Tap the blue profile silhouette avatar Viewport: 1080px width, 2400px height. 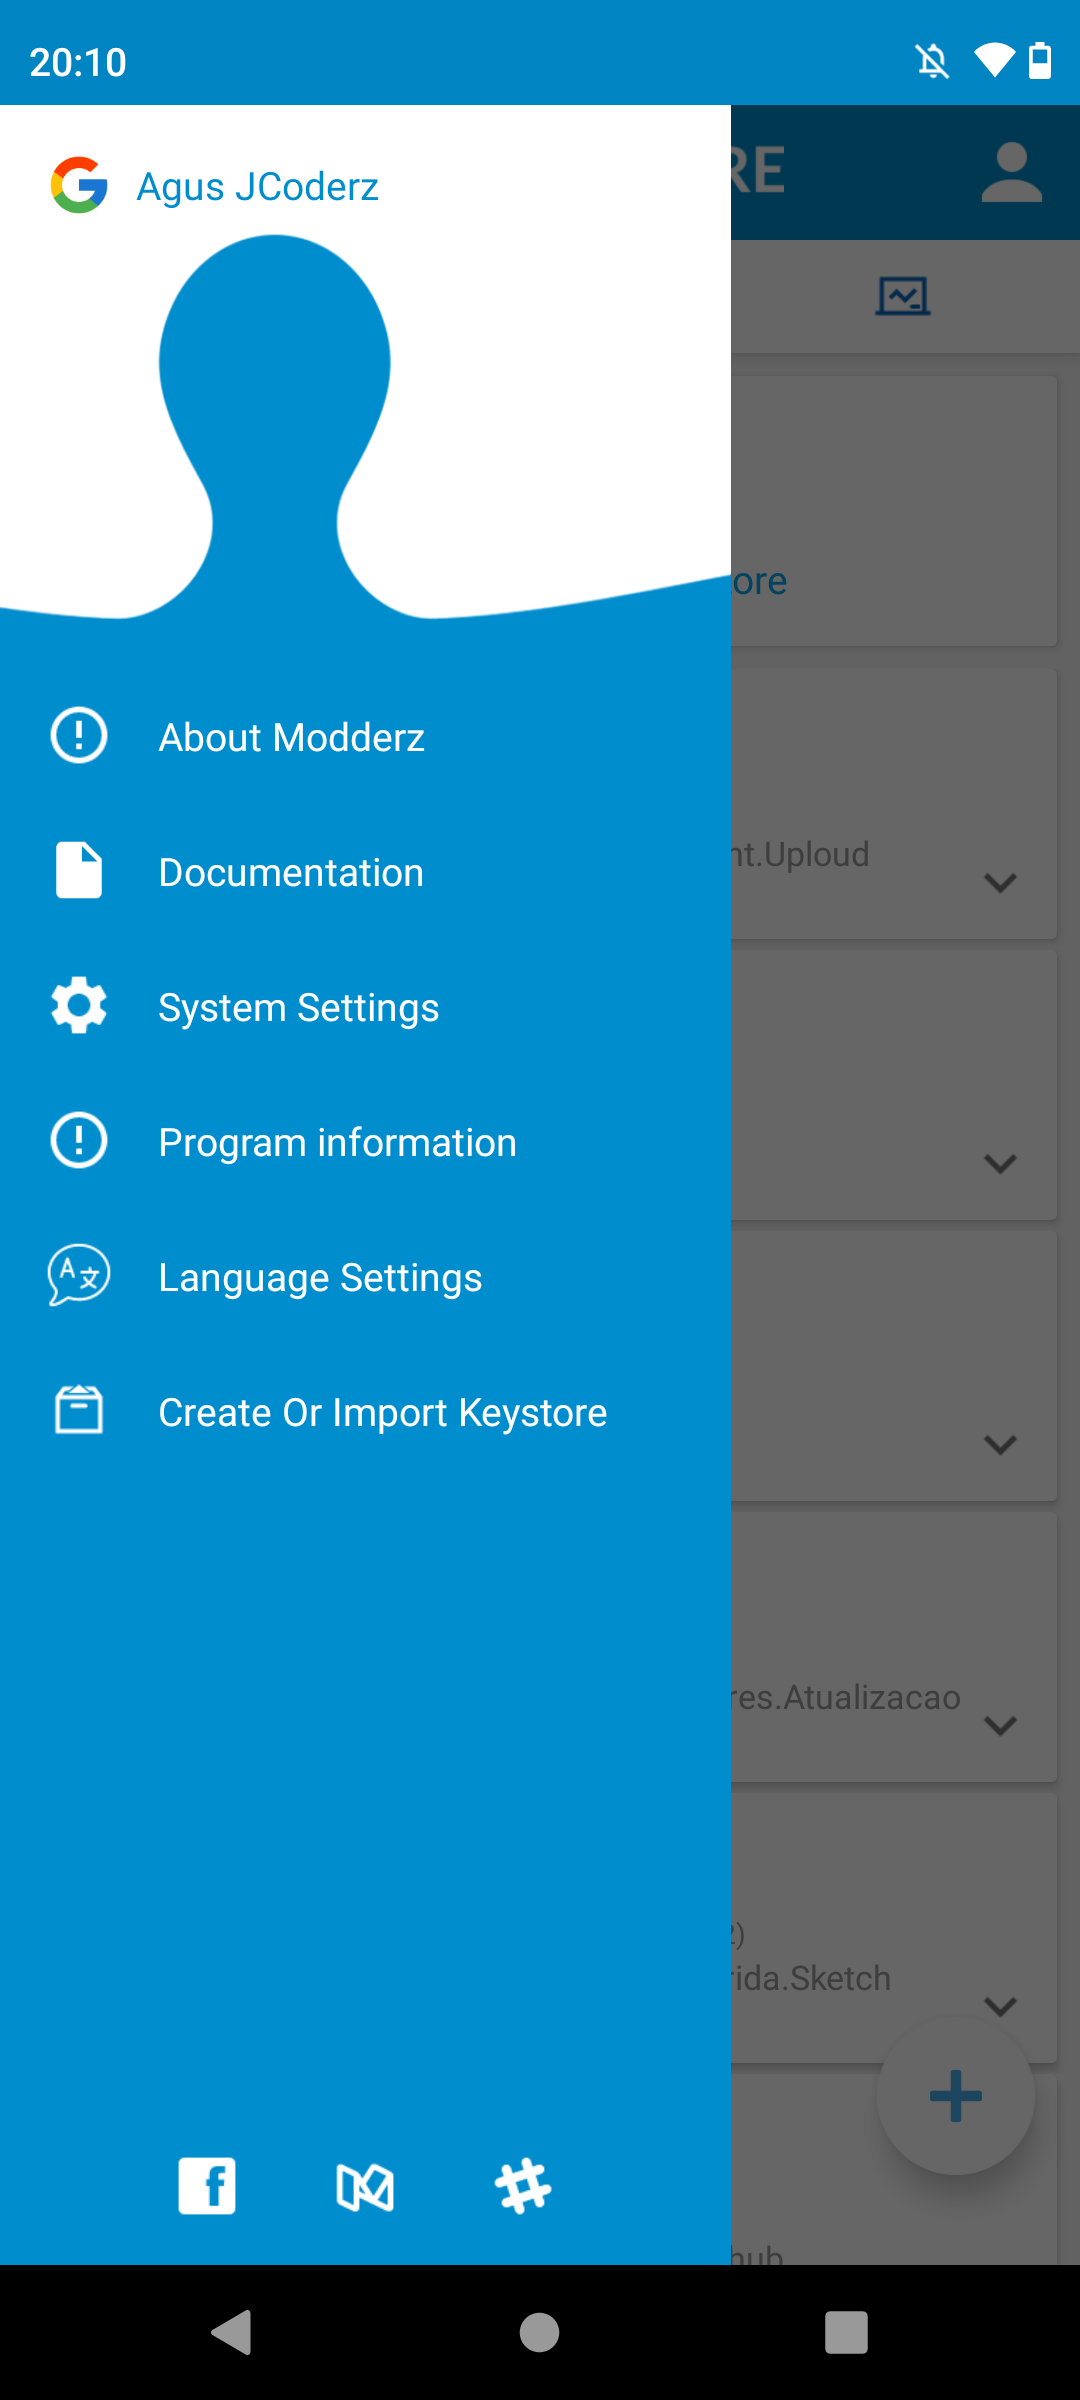point(275,427)
